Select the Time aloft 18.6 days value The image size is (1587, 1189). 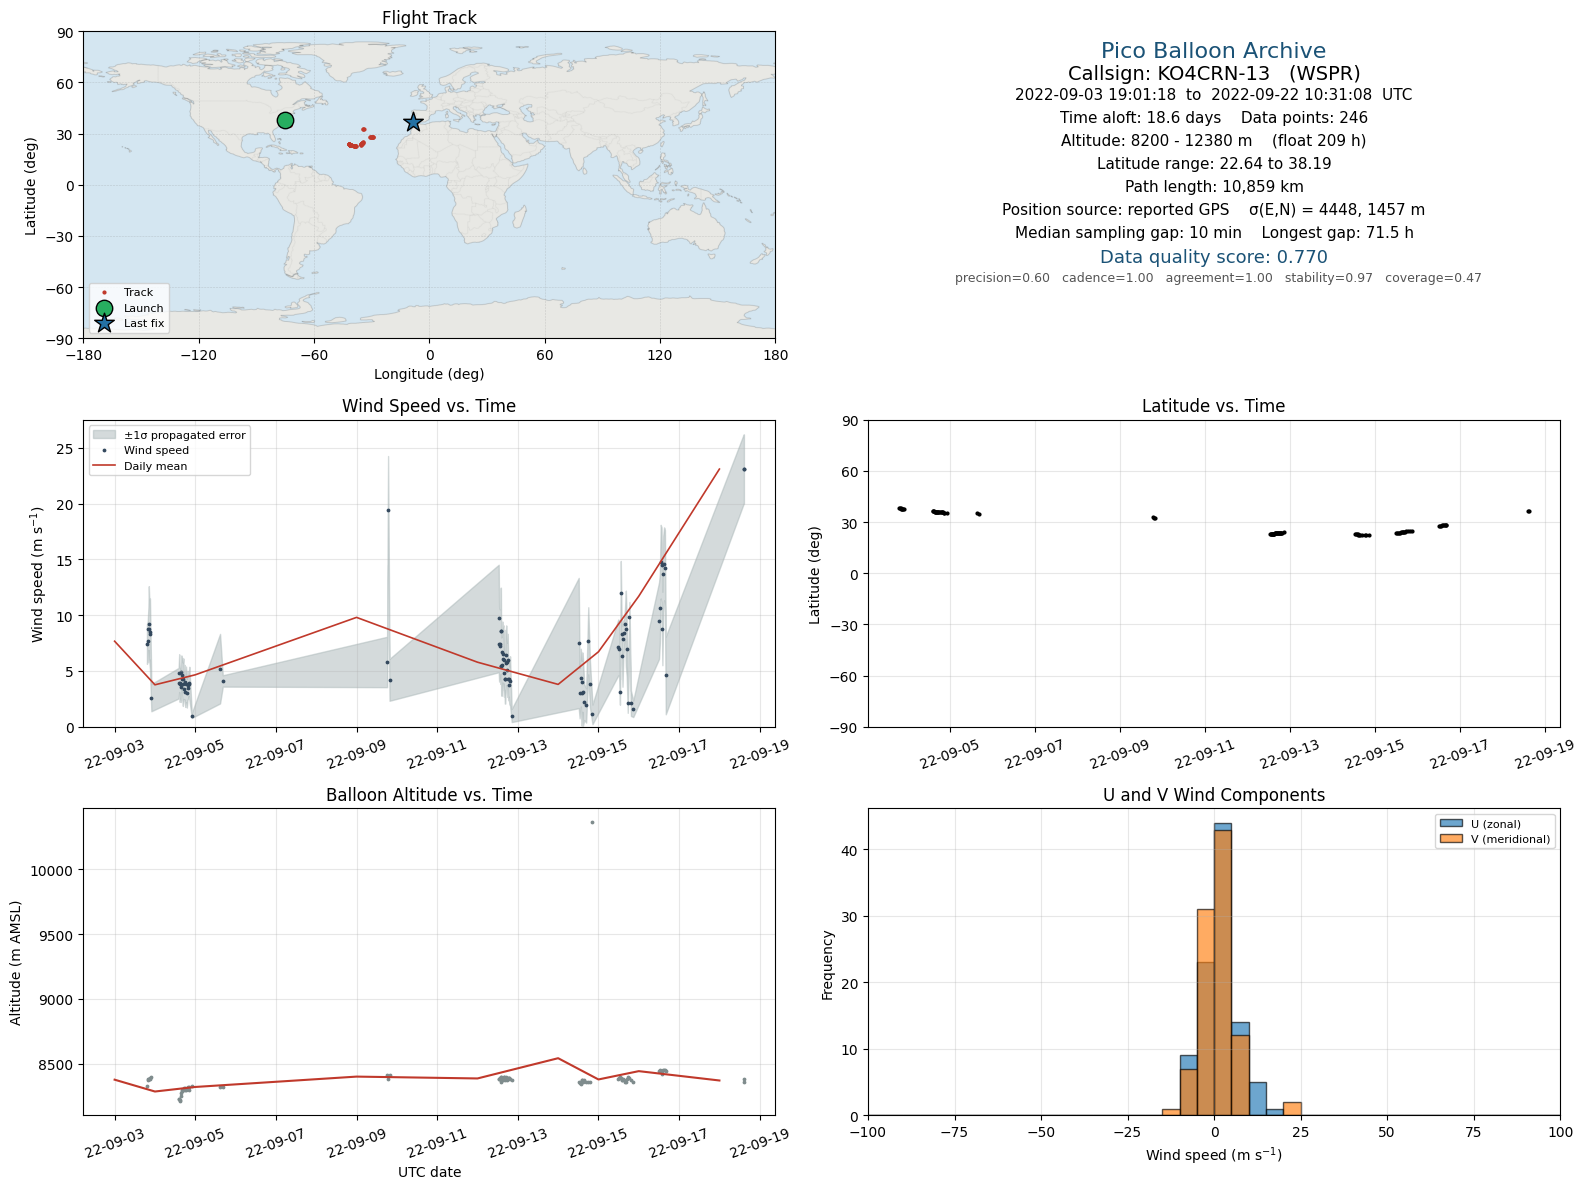coord(1140,118)
